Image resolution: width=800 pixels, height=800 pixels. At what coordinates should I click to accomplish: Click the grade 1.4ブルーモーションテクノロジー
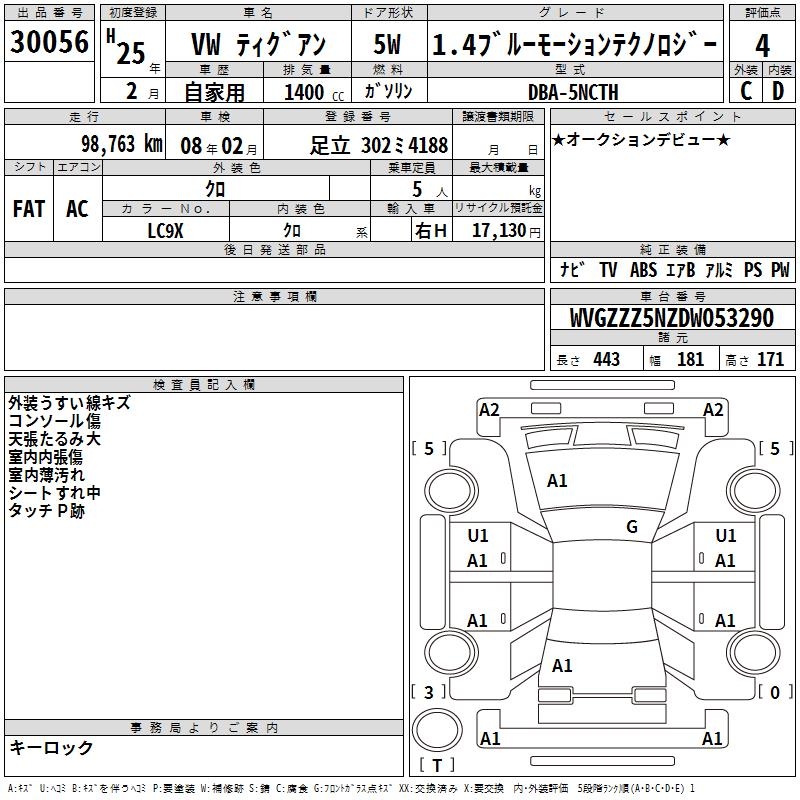click(574, 44)
